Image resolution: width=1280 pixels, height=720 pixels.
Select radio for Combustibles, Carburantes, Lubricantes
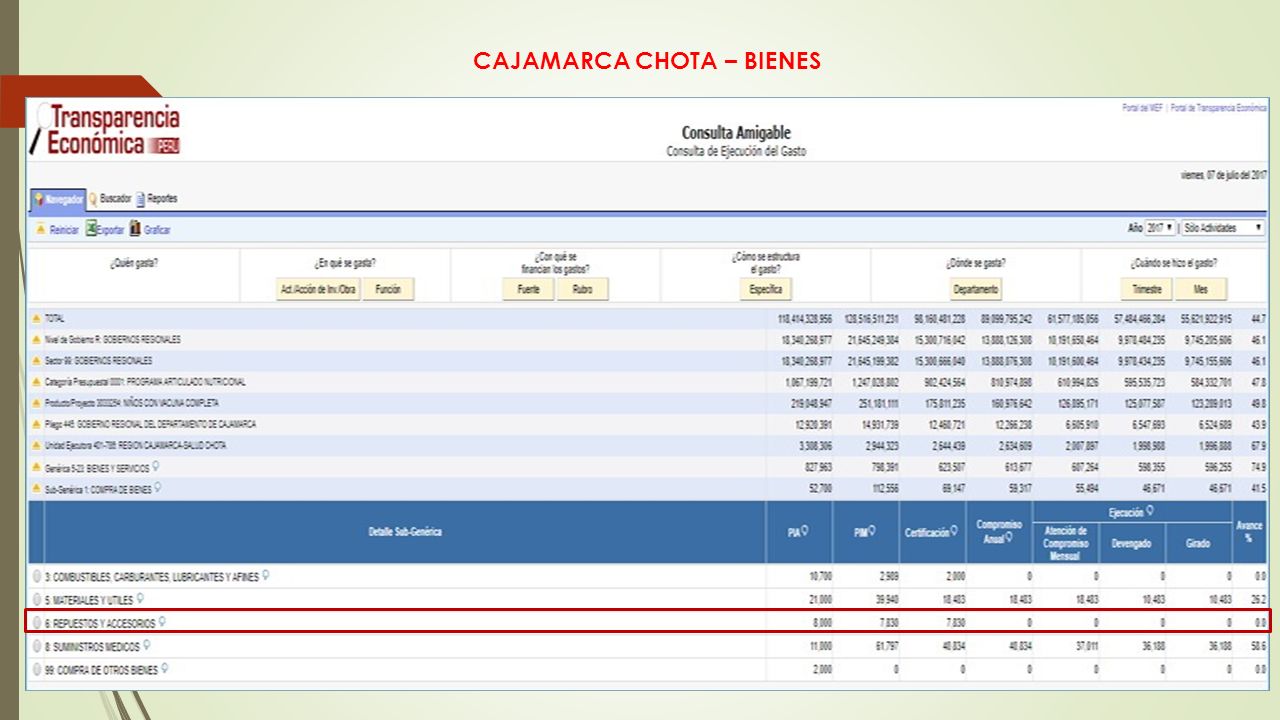[37, 577]
